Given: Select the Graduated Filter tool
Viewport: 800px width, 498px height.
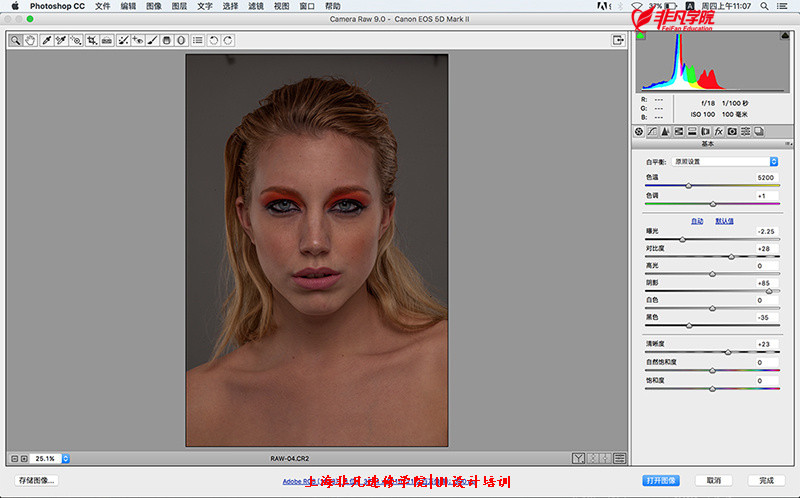Looking at the screenshot, I should tap(166, 40).
